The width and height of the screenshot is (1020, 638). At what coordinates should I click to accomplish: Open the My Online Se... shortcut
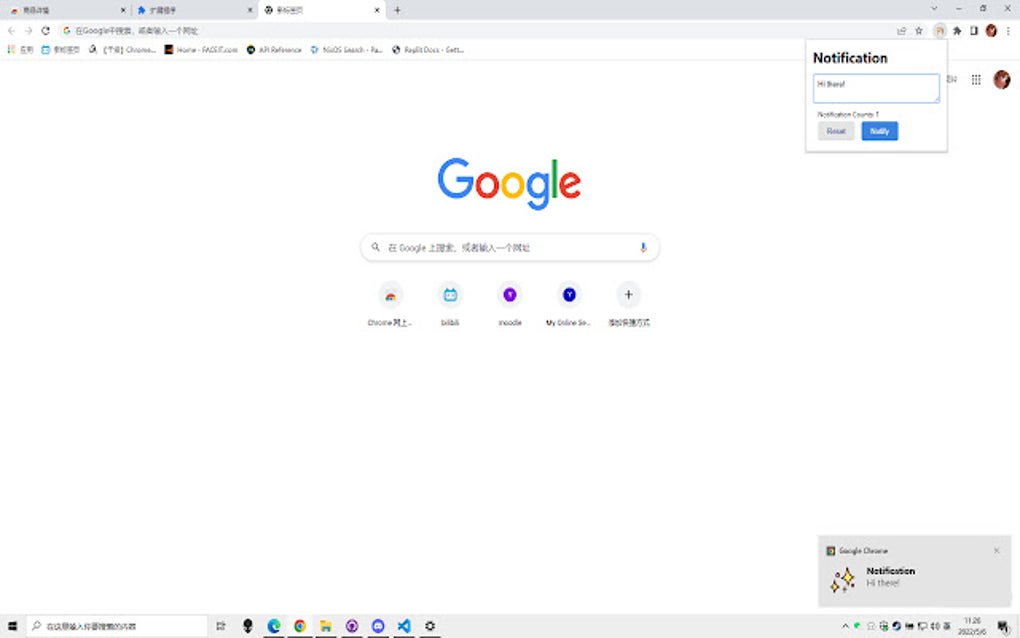pyautogui.click(x=568, y=295)
